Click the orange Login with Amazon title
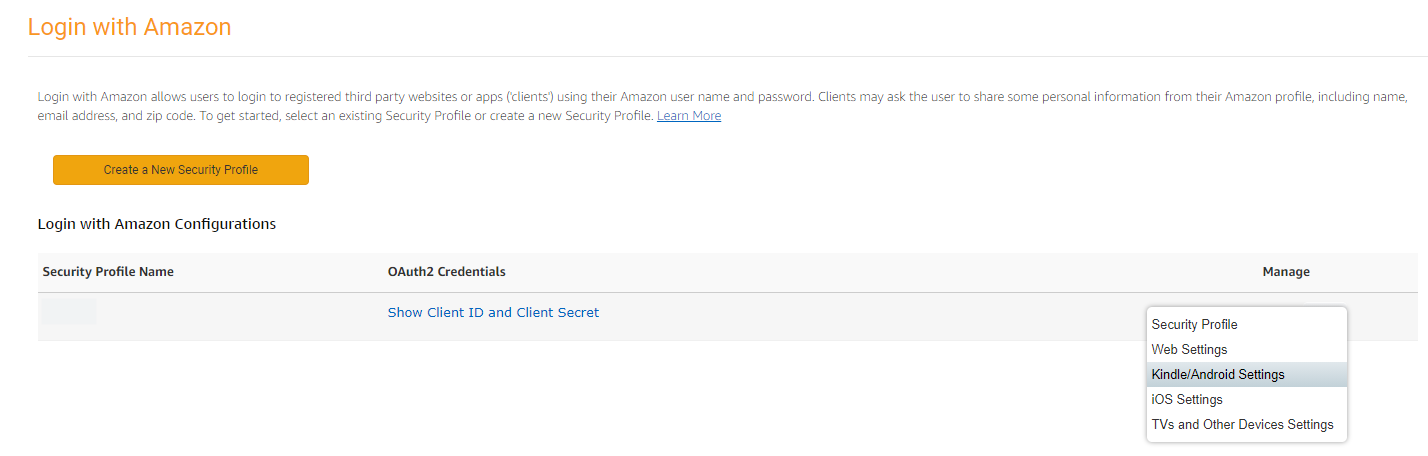 129,27
